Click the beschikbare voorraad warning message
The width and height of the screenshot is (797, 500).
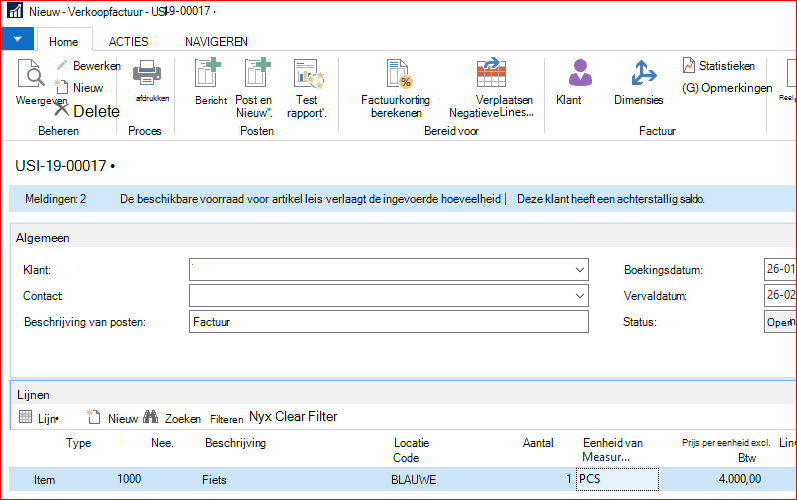310,199
